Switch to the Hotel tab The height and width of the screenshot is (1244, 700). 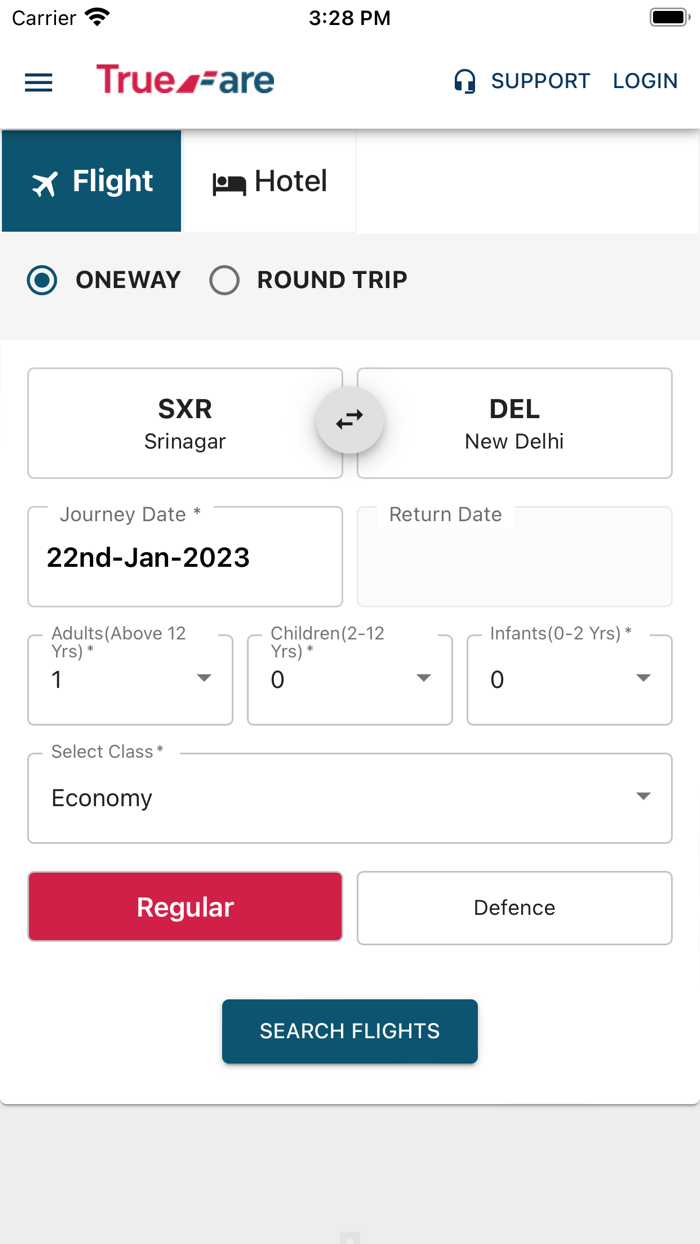[x=268, y=181]
